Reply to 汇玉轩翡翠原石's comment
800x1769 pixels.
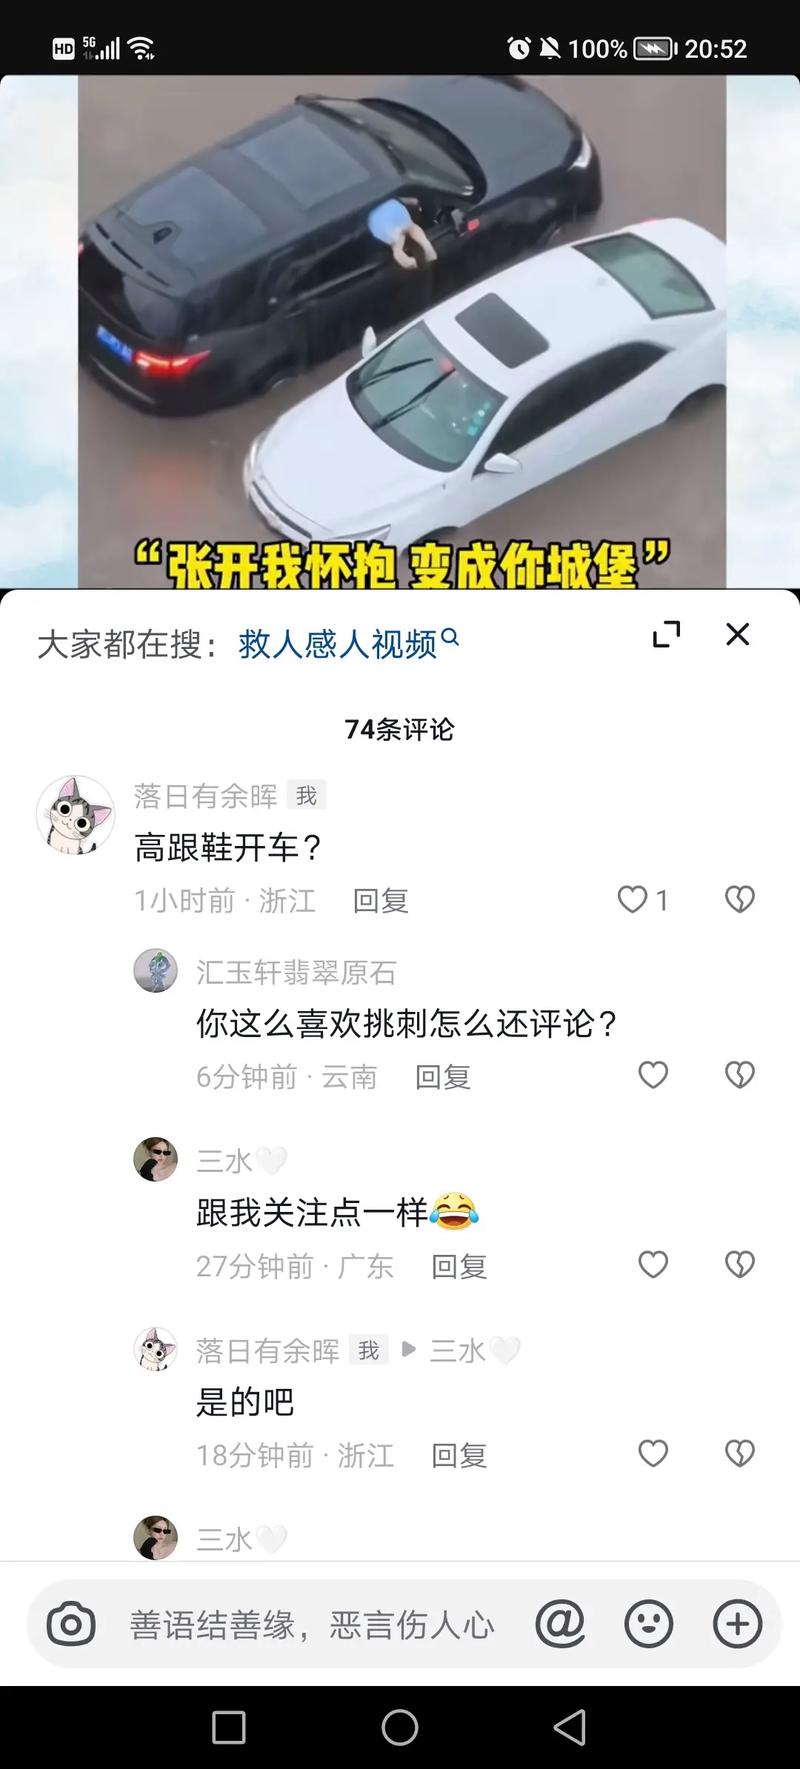click(443, 1077)
